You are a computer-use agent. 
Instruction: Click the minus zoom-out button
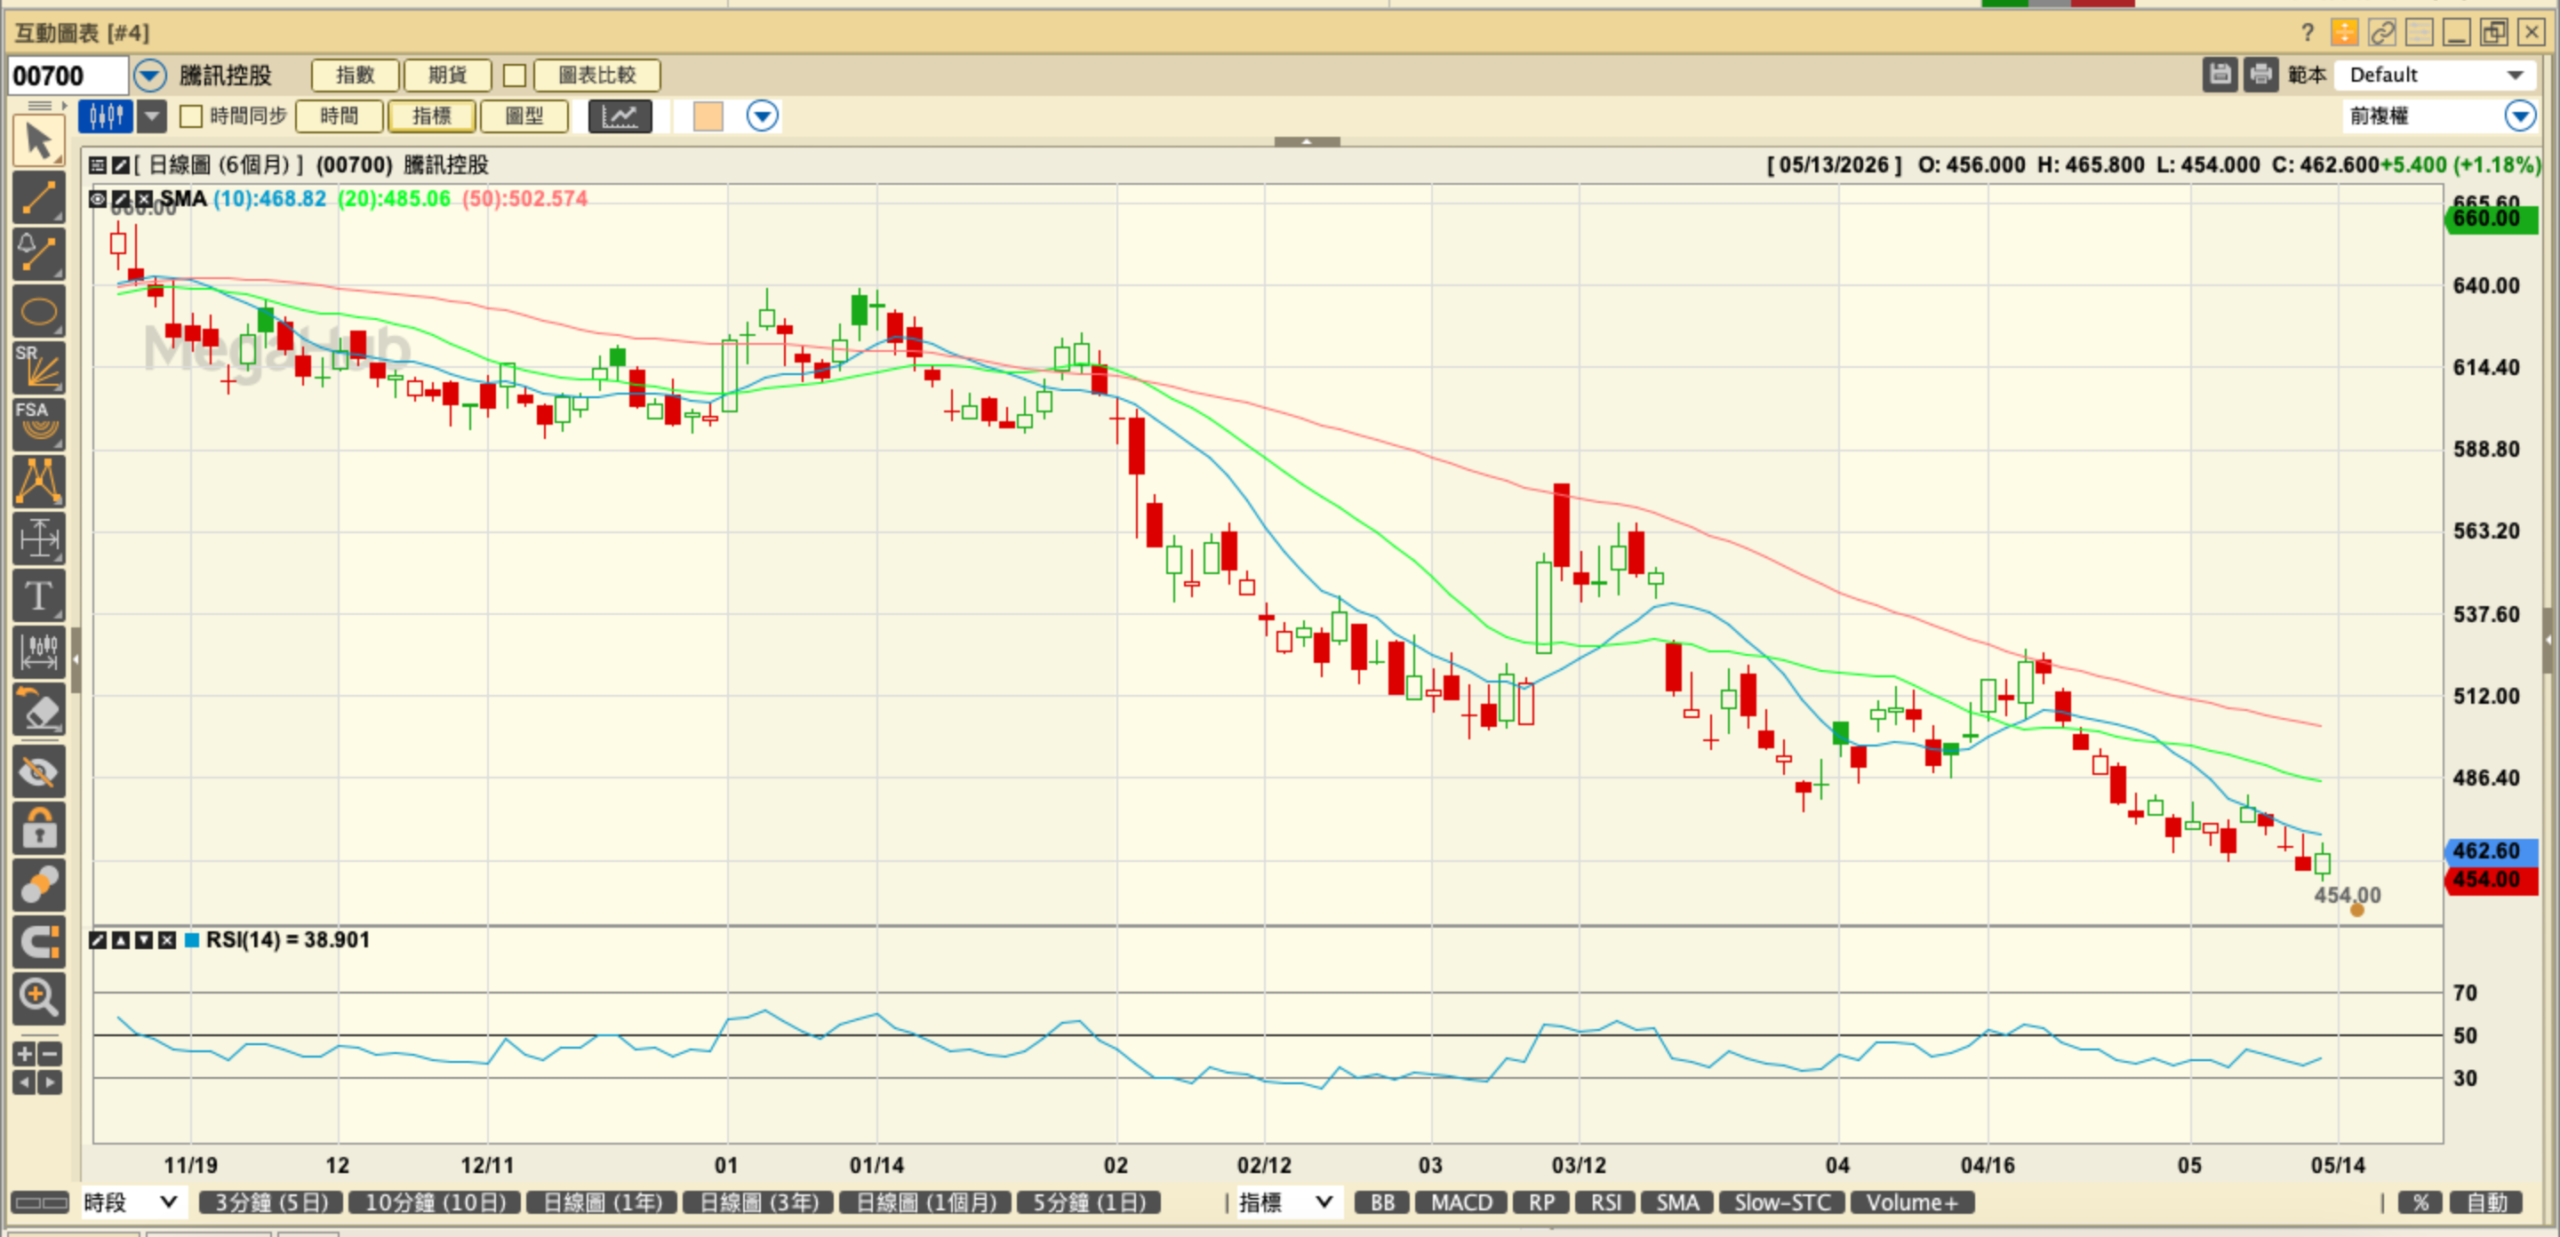pos(50,1053)
